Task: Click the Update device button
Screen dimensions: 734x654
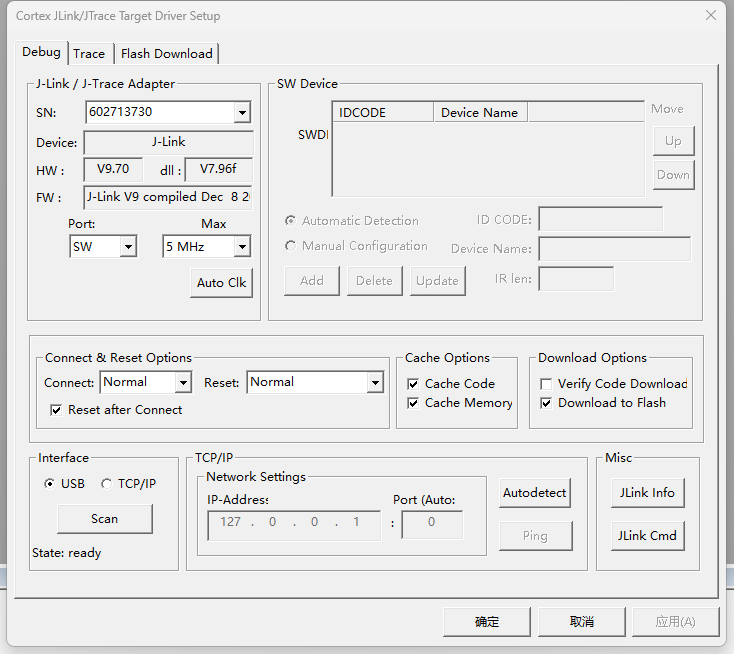Action: 438,281
